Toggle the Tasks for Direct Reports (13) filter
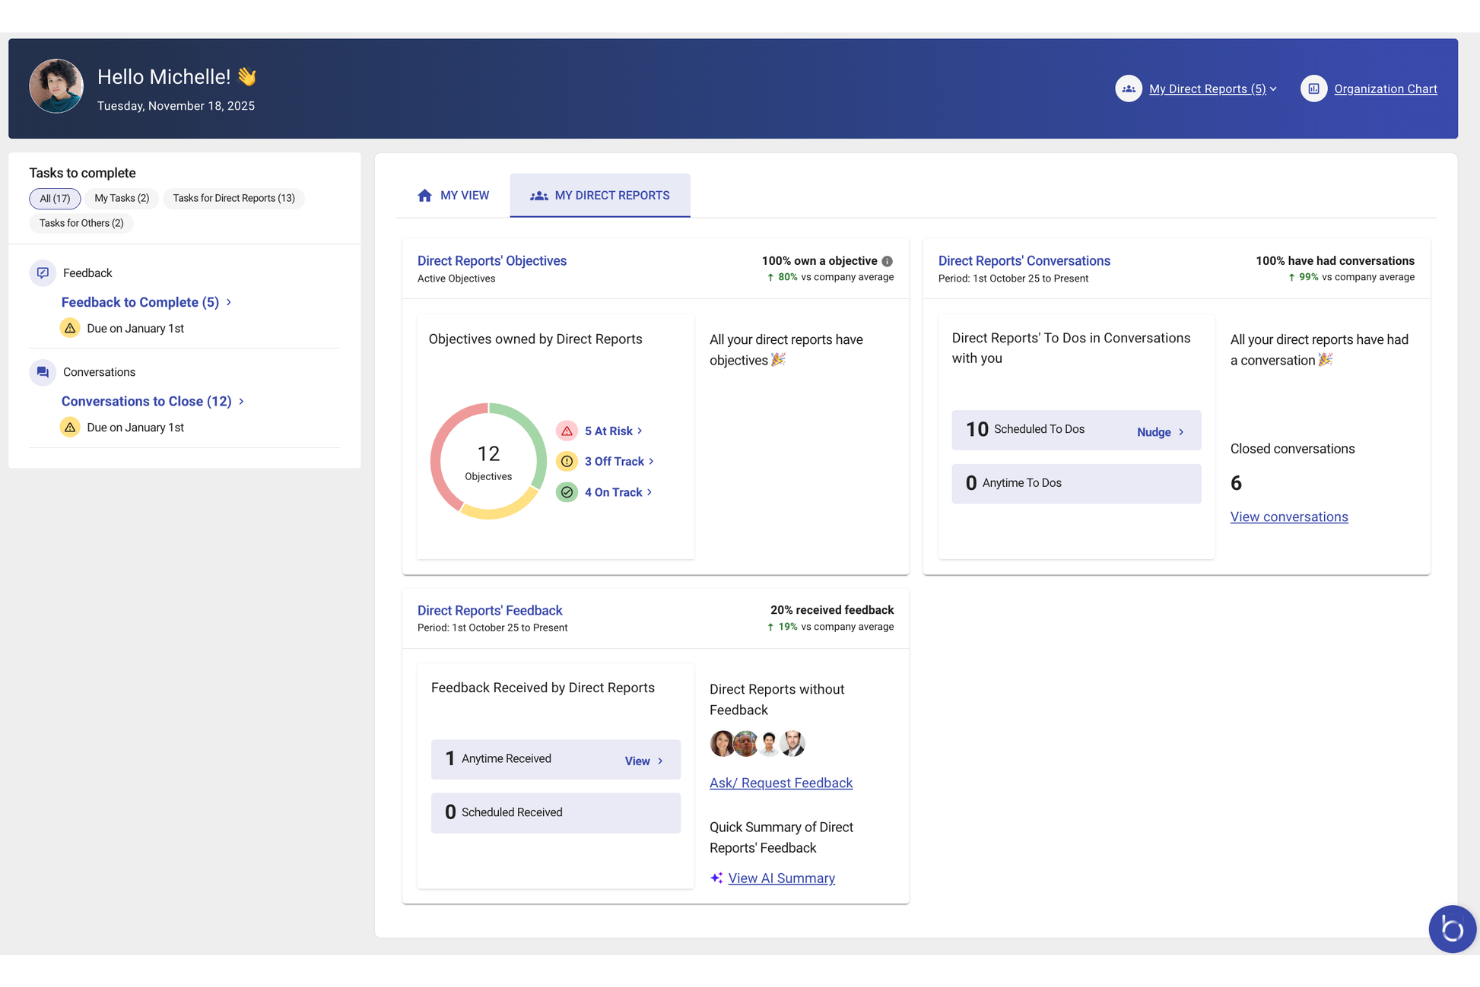This screenshot has width=1480, height=987. coord(234,198)
